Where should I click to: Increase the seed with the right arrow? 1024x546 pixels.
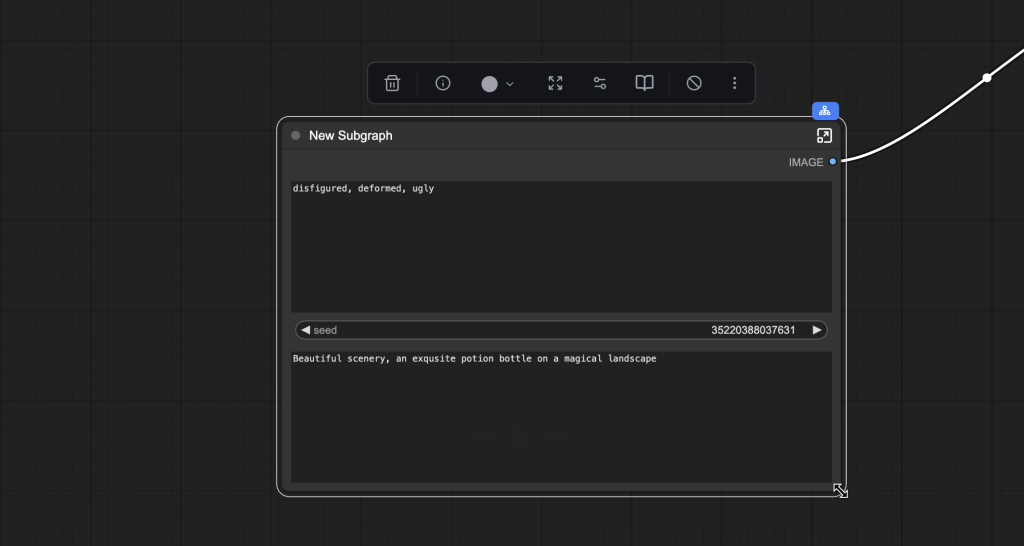pos(817,330)
